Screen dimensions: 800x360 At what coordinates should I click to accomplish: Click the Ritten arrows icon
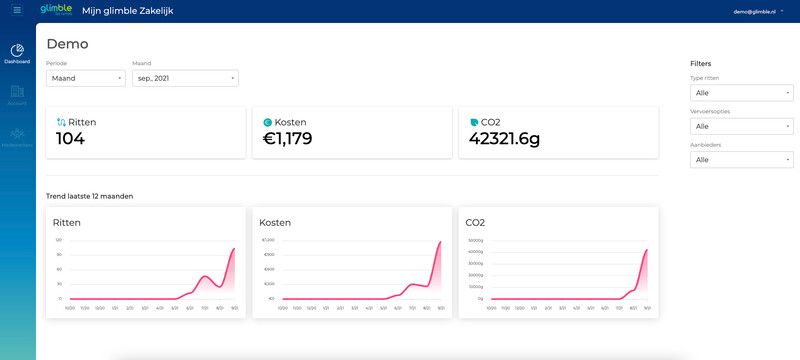click(x=61, y=122)
